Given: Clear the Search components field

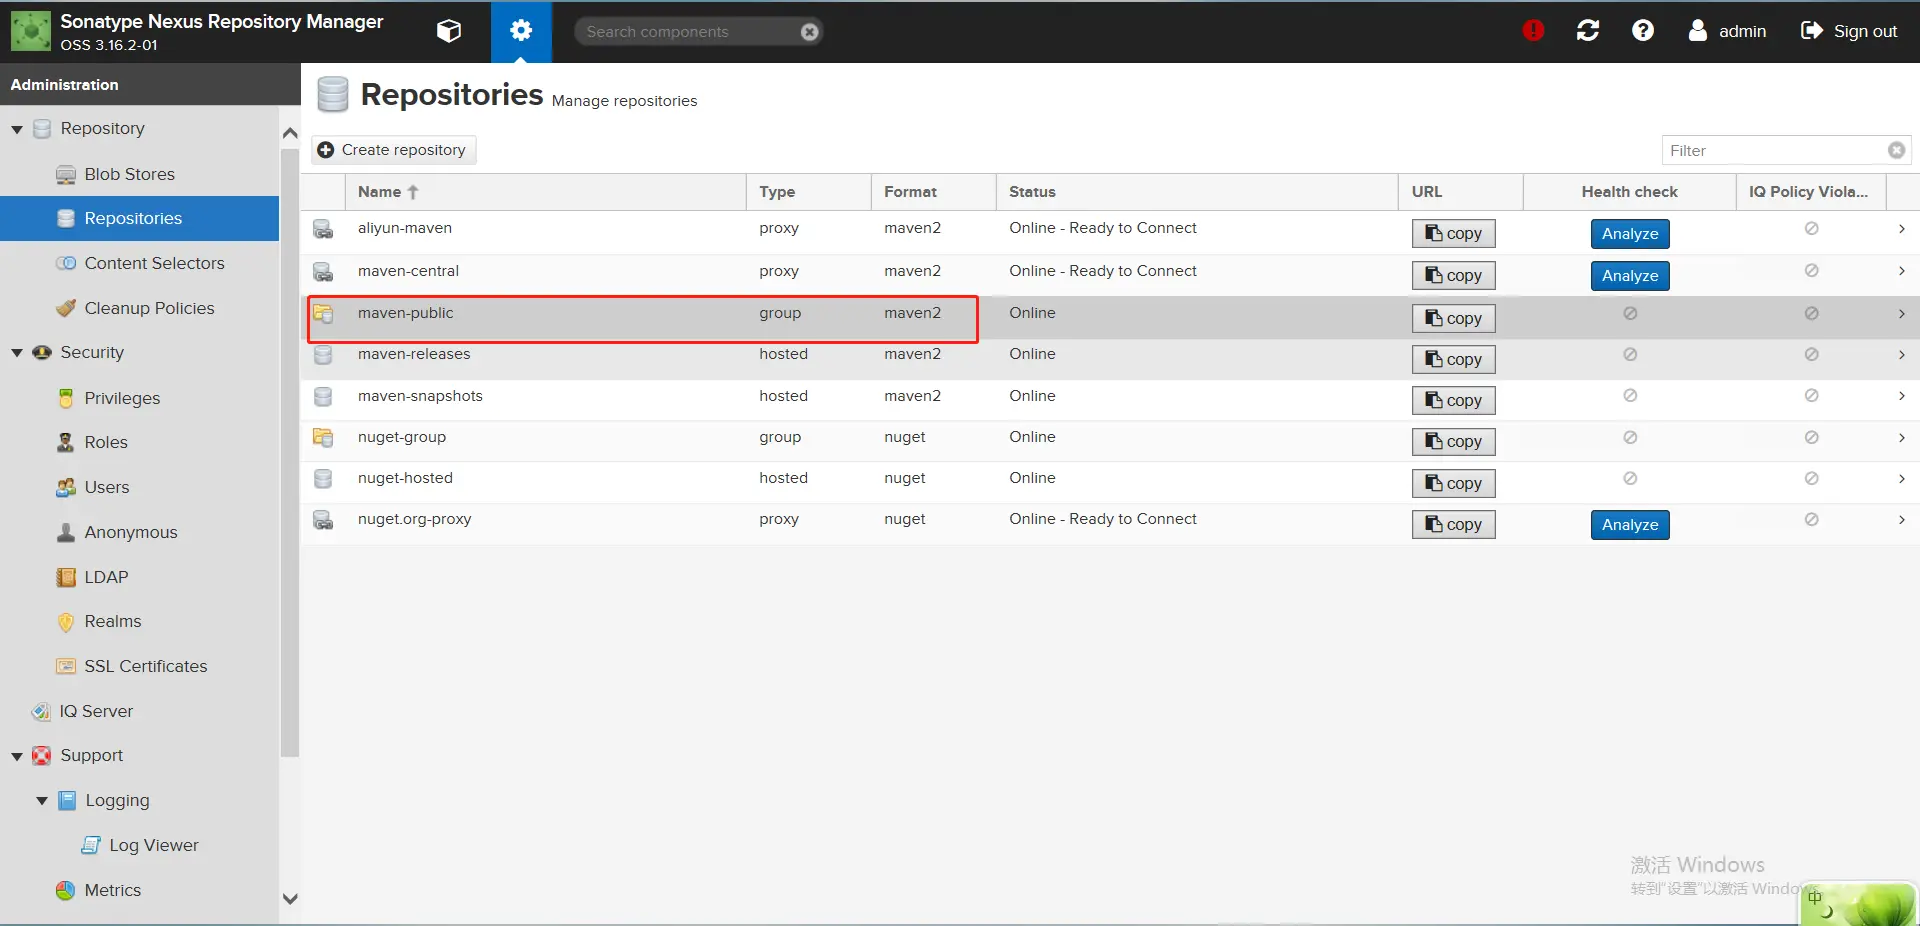Looking at the screenshot, I should point(810,32).
